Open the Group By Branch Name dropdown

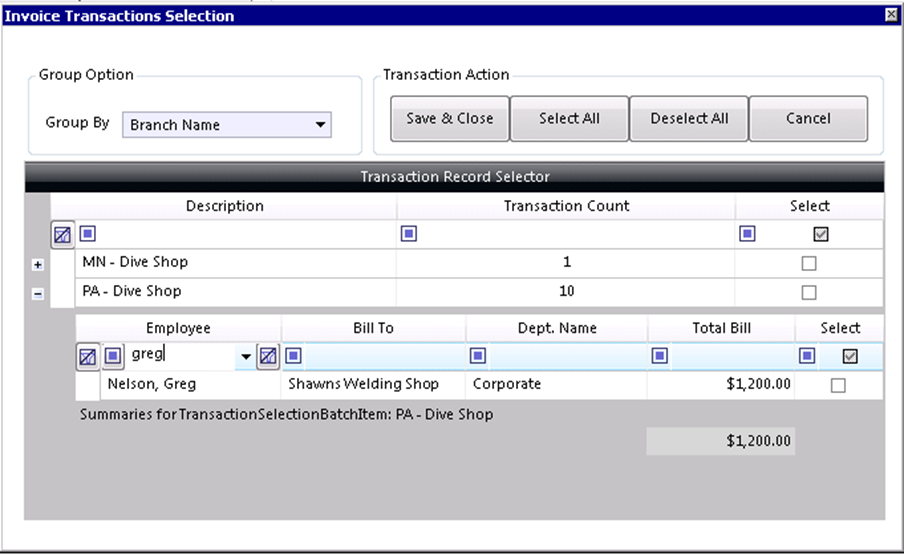point(227,125)
